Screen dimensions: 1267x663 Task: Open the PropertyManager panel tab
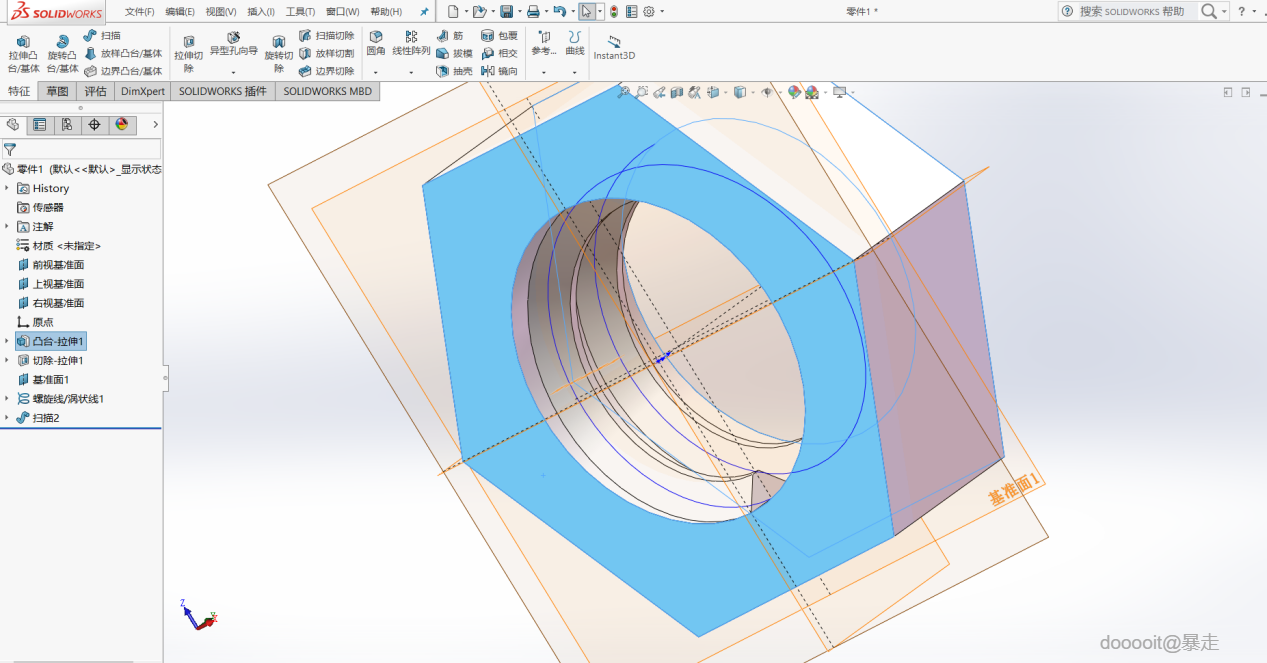pos(39,125)
